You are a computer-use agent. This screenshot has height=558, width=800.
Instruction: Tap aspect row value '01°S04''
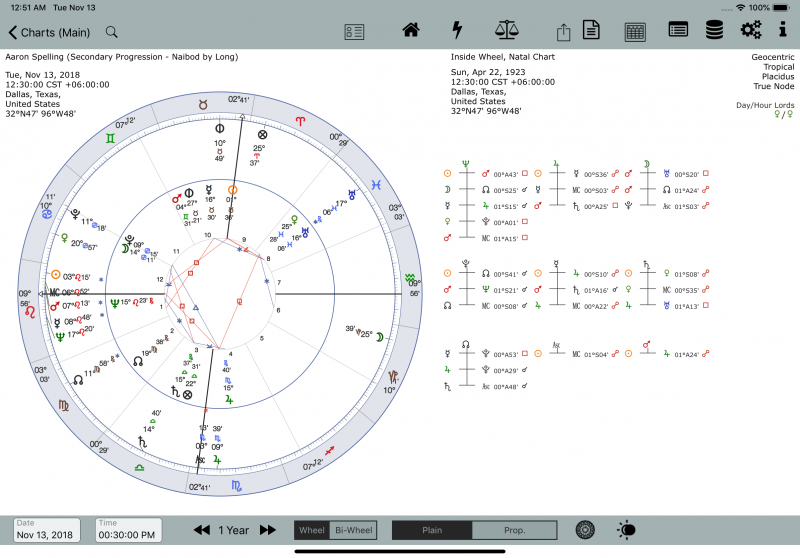[596, 354]
